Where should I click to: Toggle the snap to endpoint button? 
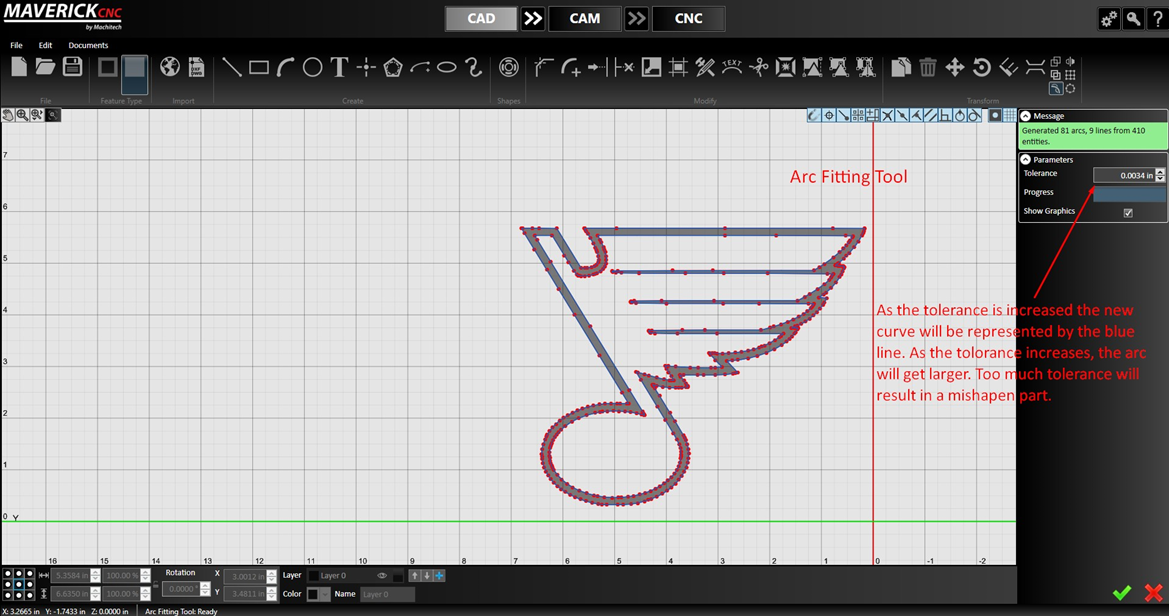pyautogui.click(x=843, y=116)
